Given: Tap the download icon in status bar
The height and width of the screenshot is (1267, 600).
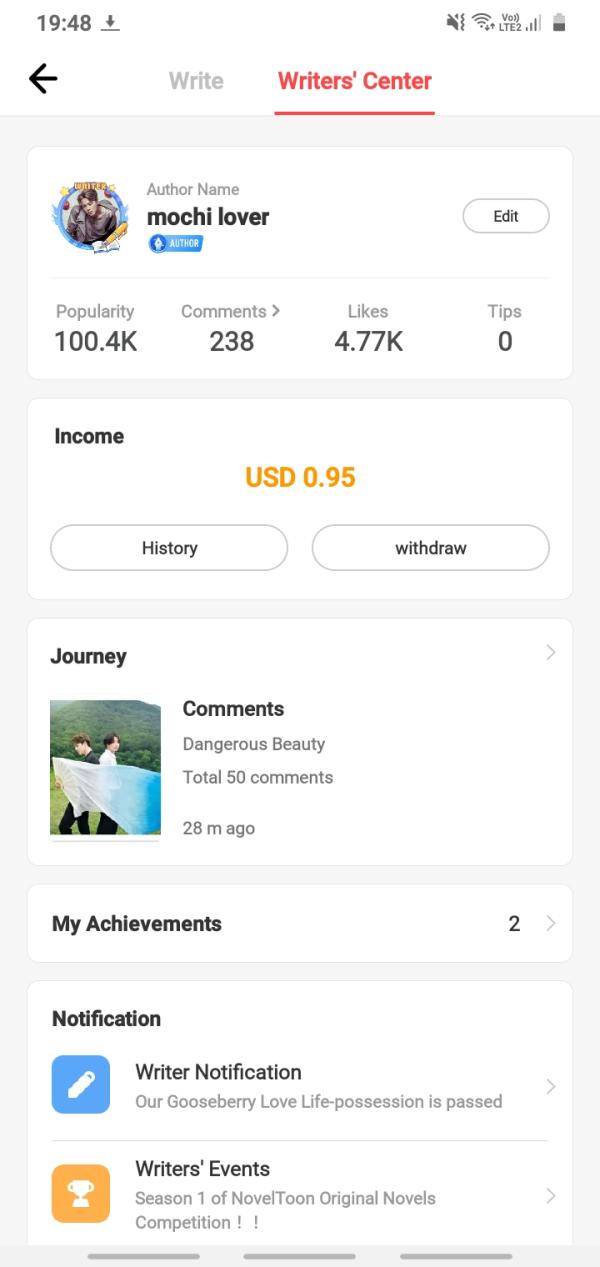Looking at the screenshot, I should [111, 23].
